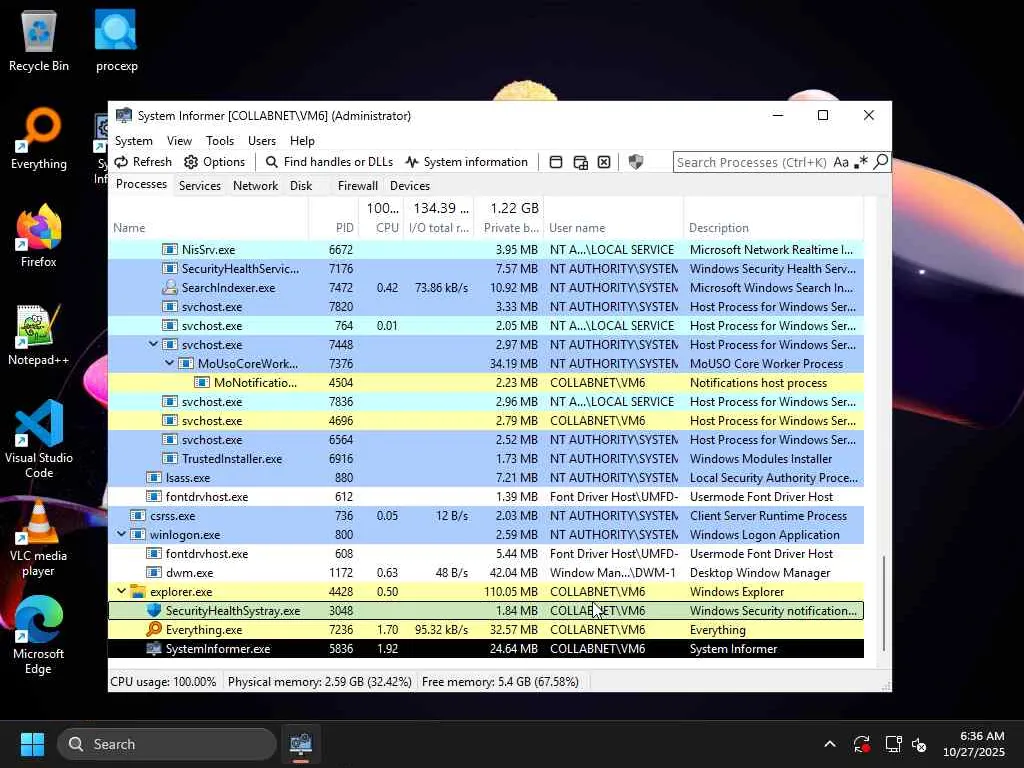Open procexp desktop icon
1024x768 pixels.
click(116, 40)
